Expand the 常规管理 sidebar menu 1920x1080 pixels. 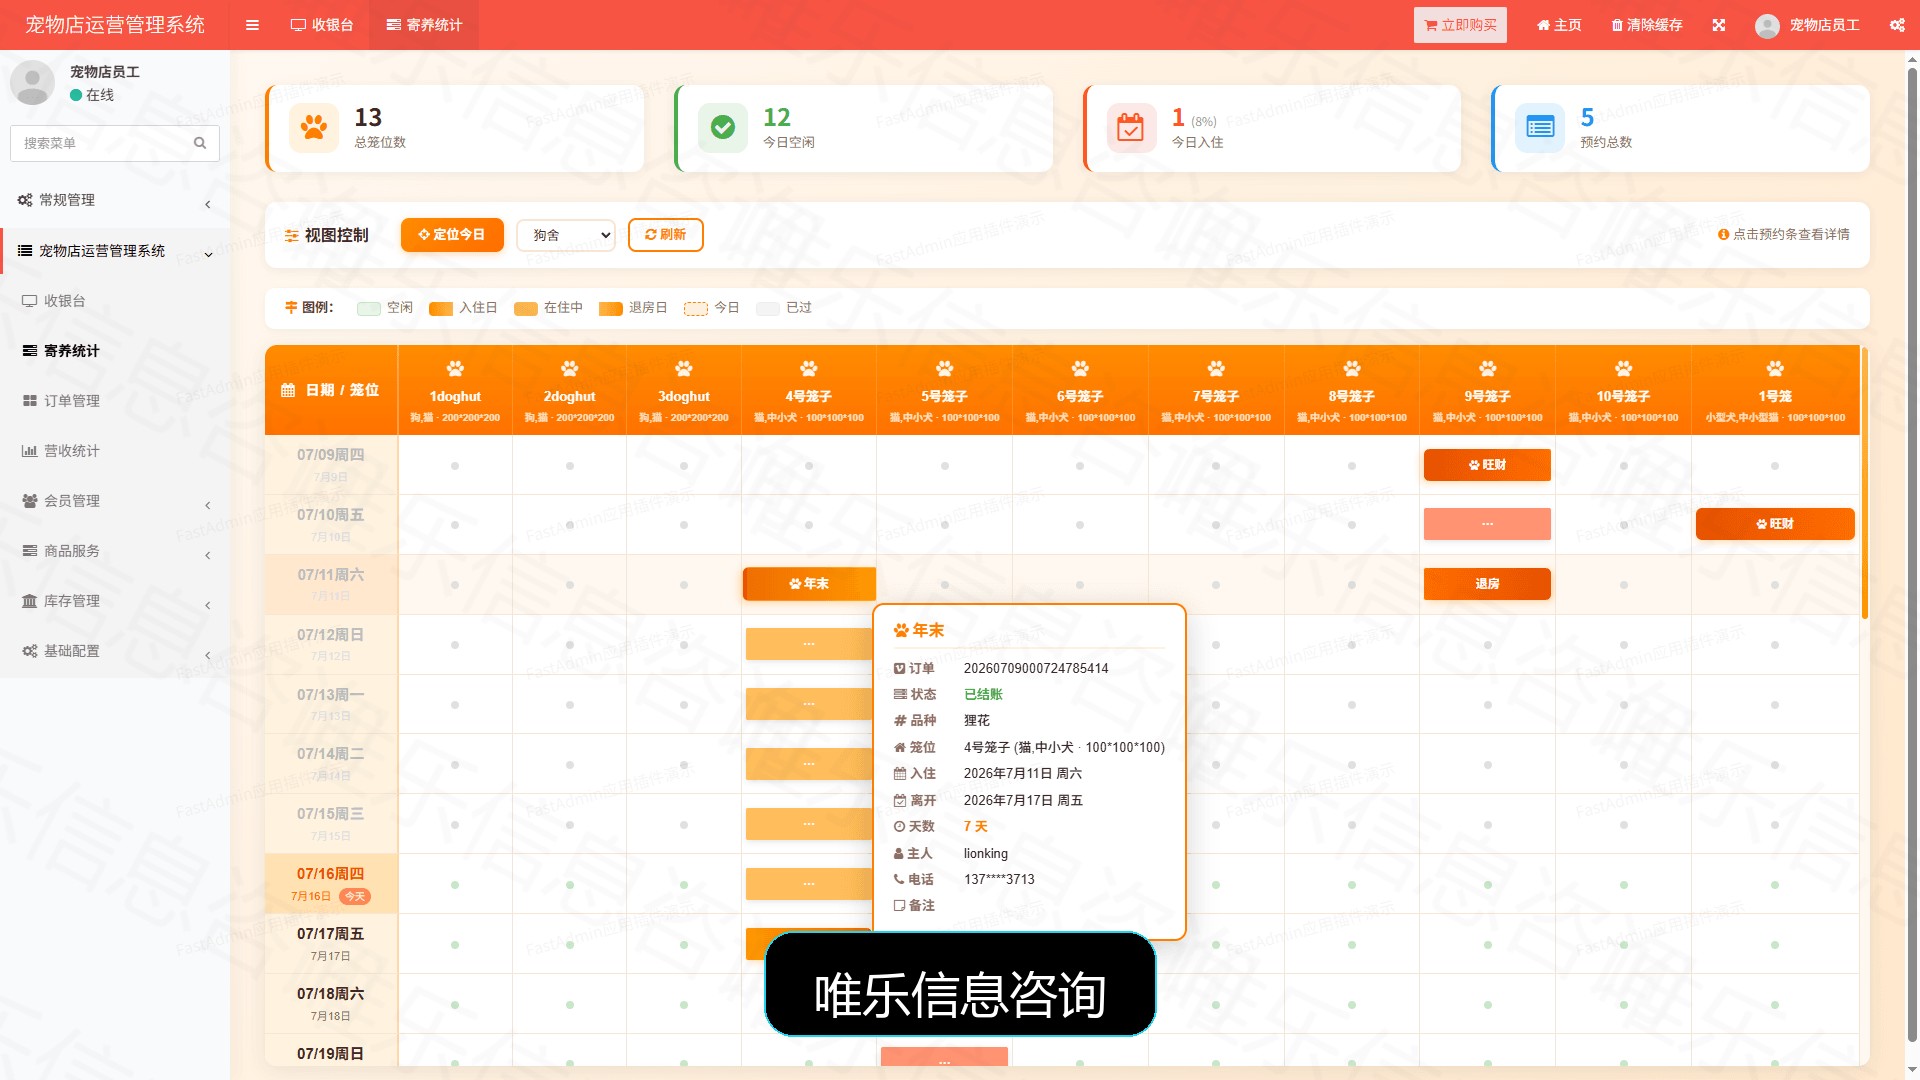pos(115,200)
